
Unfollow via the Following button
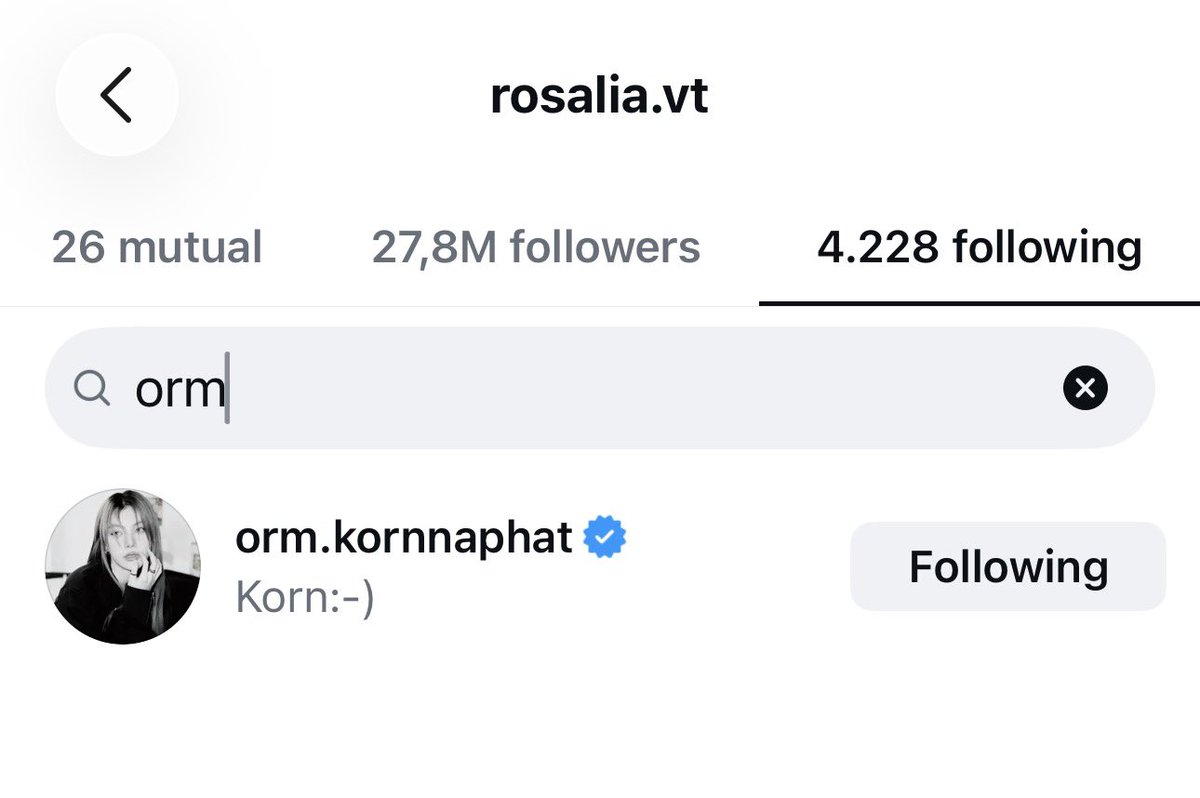[x=1008, y=566]
